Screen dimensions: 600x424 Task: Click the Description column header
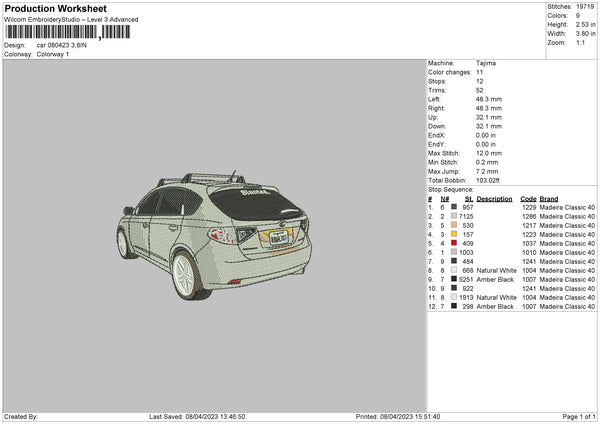pos(495,198)
